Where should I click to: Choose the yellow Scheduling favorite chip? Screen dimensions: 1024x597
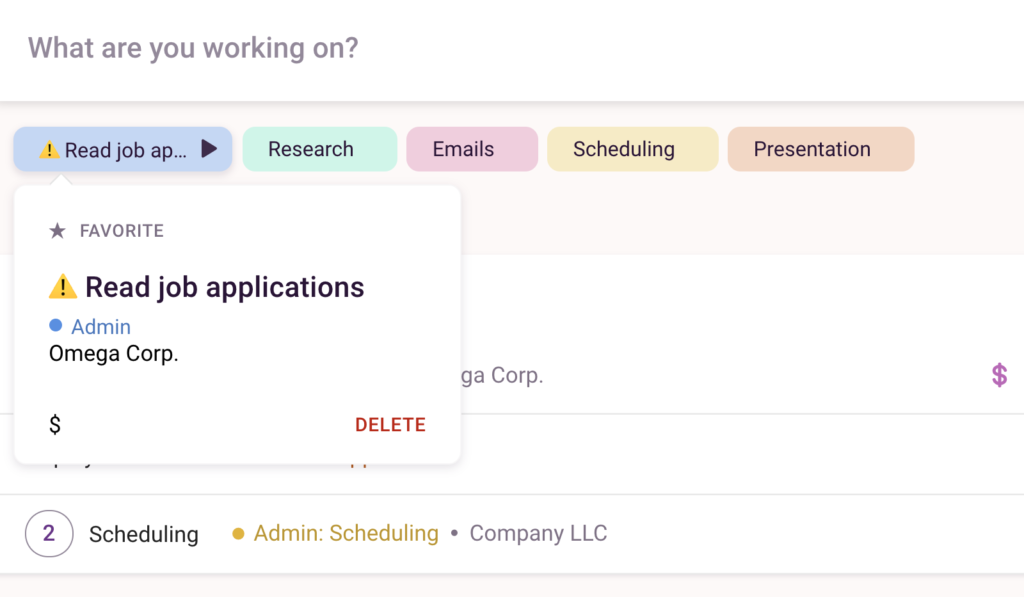coord(623,149)
